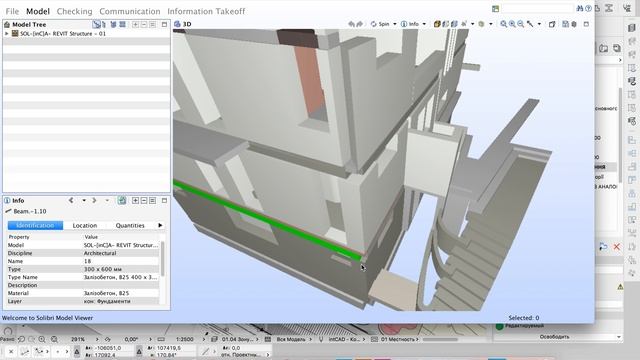The image size is (640, 360).
Task: Click the zoom to fit magnifier icon
Action: (x=504, y=24)
